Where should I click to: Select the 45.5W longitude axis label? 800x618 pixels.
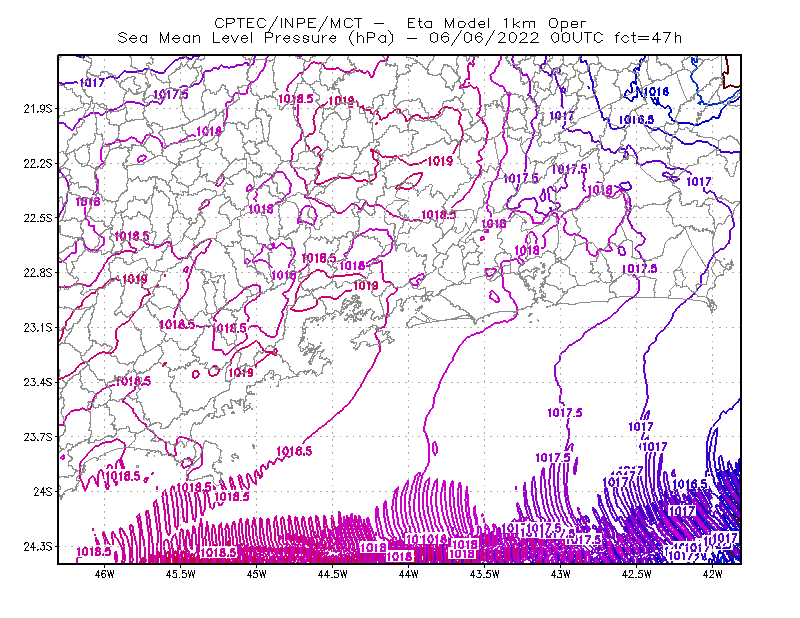181,574
